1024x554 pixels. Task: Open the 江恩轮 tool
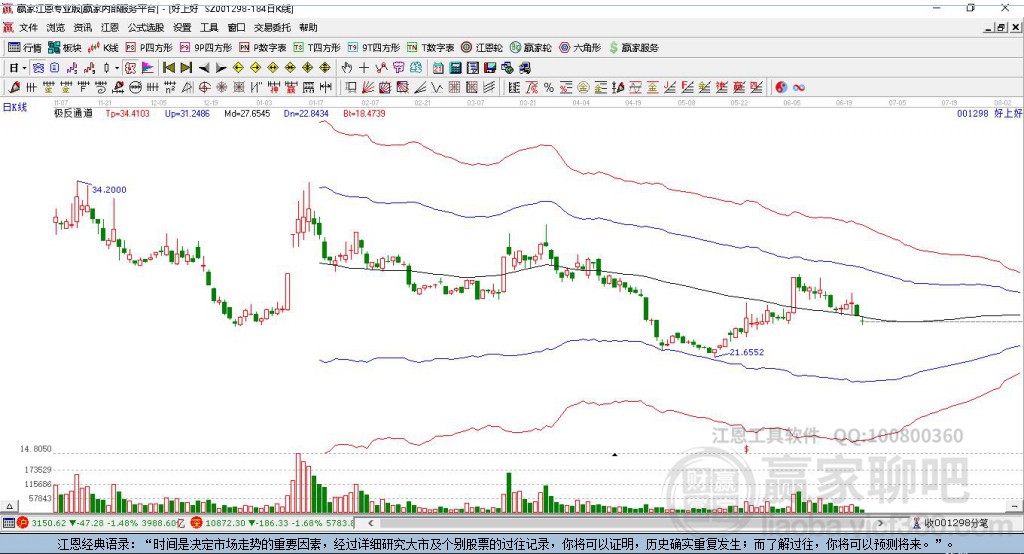(482, 48)
